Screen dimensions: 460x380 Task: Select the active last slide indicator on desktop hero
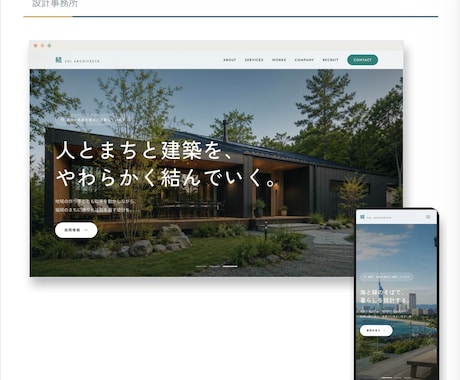point(230,266)
